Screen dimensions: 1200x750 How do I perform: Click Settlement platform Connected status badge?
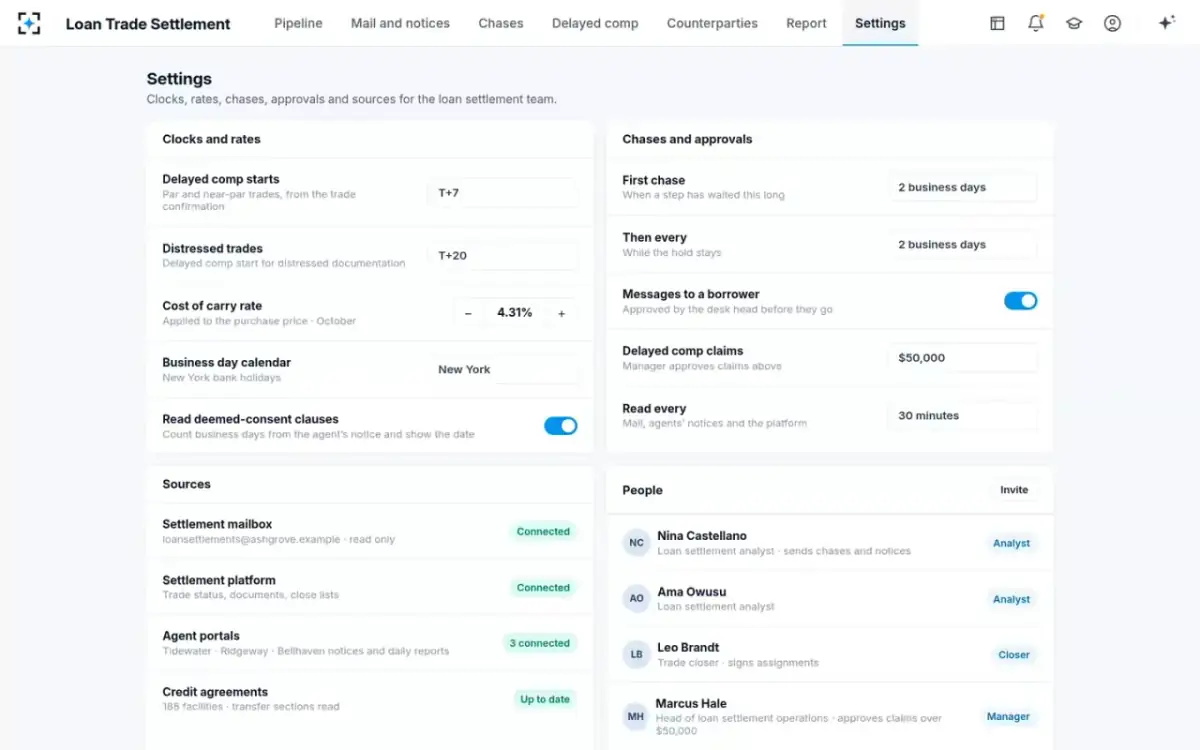543,588
